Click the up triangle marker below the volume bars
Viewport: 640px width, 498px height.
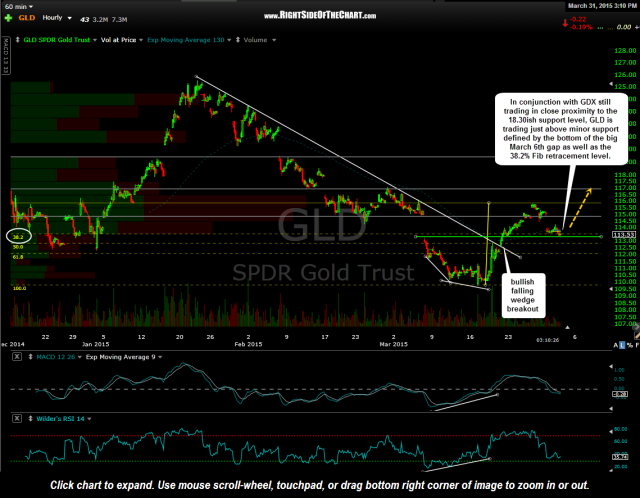(x=567, y=327)
